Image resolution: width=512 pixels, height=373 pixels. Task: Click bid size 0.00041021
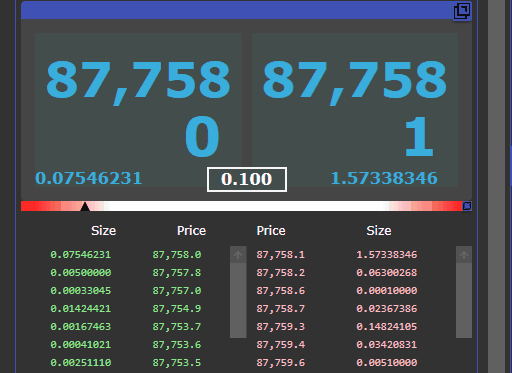[x=81, y=345]
